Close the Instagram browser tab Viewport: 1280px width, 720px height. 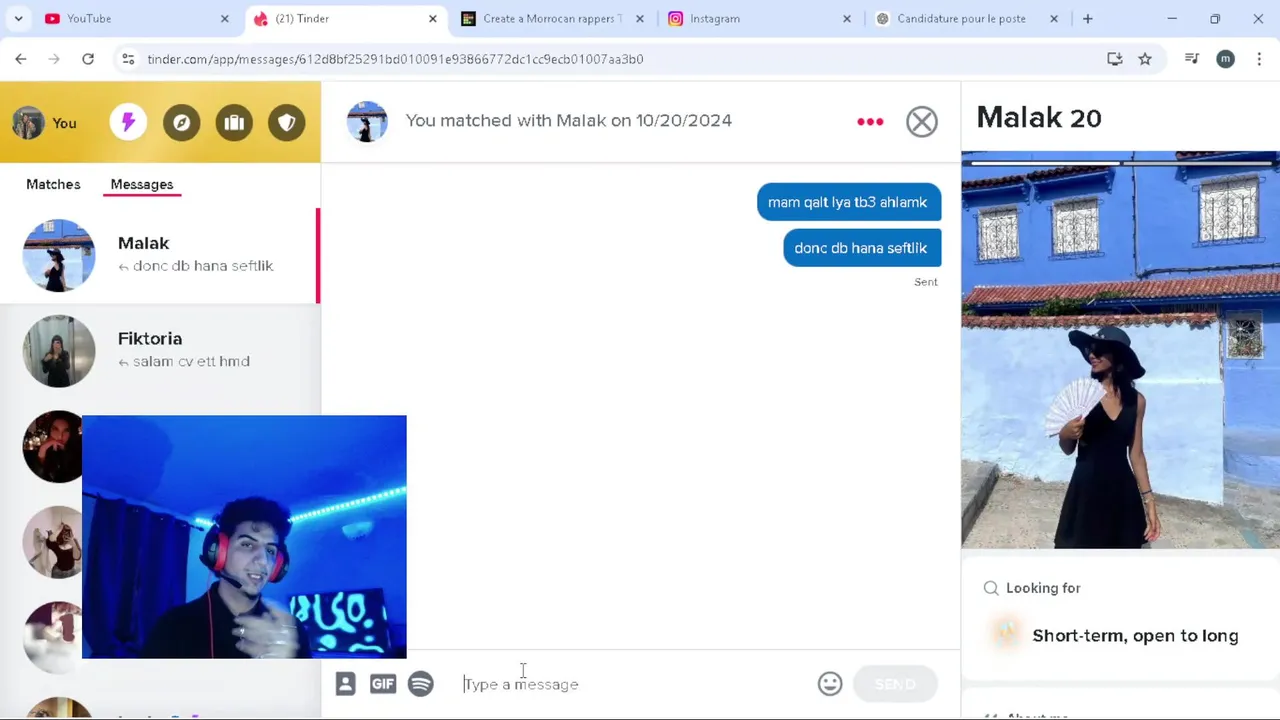(x=847, y=19)
